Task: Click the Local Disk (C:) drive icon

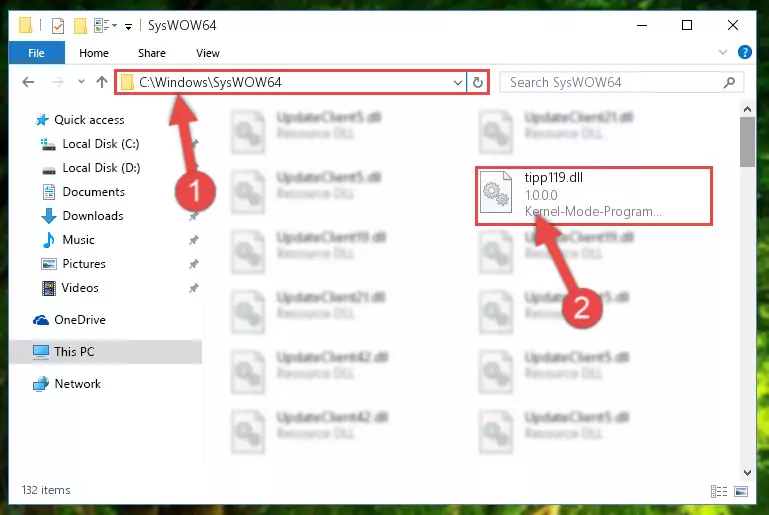Action: pyautogui.click(x=48, y=144)
